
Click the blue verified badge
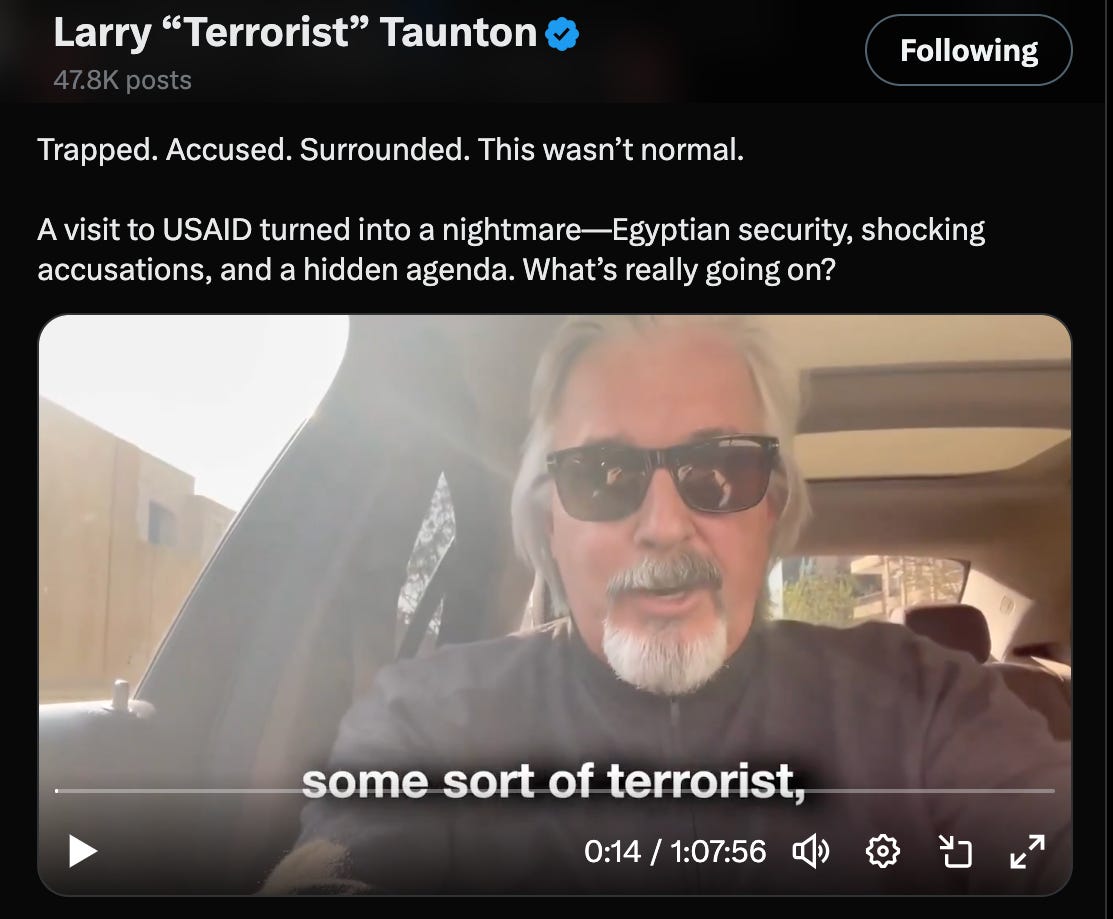pos(562,34)
